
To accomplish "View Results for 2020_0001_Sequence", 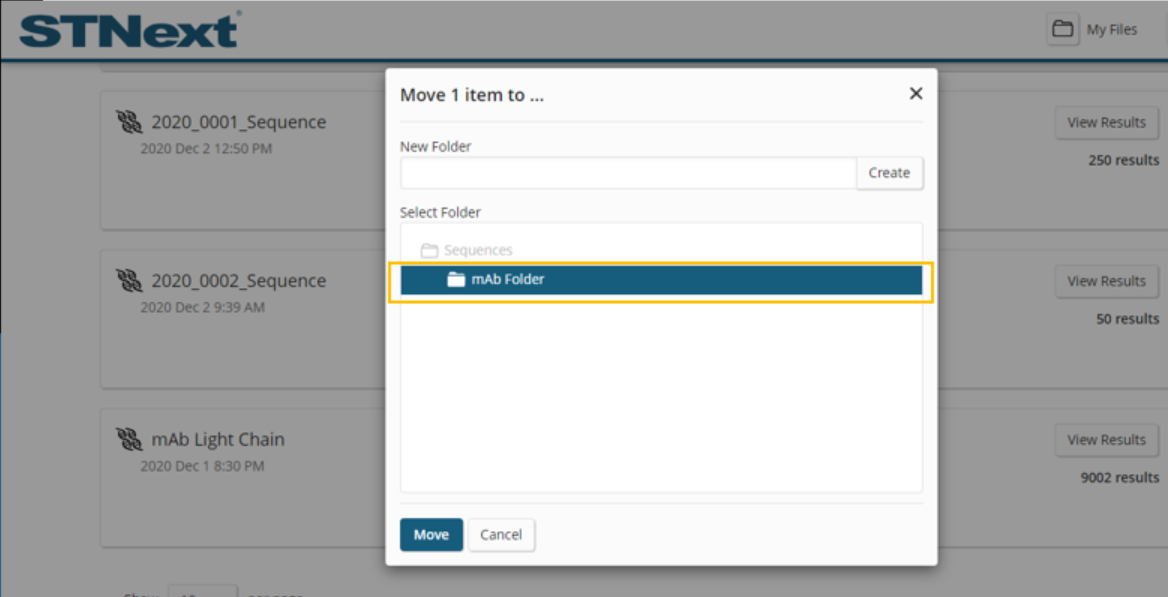I will [1106, 123].
